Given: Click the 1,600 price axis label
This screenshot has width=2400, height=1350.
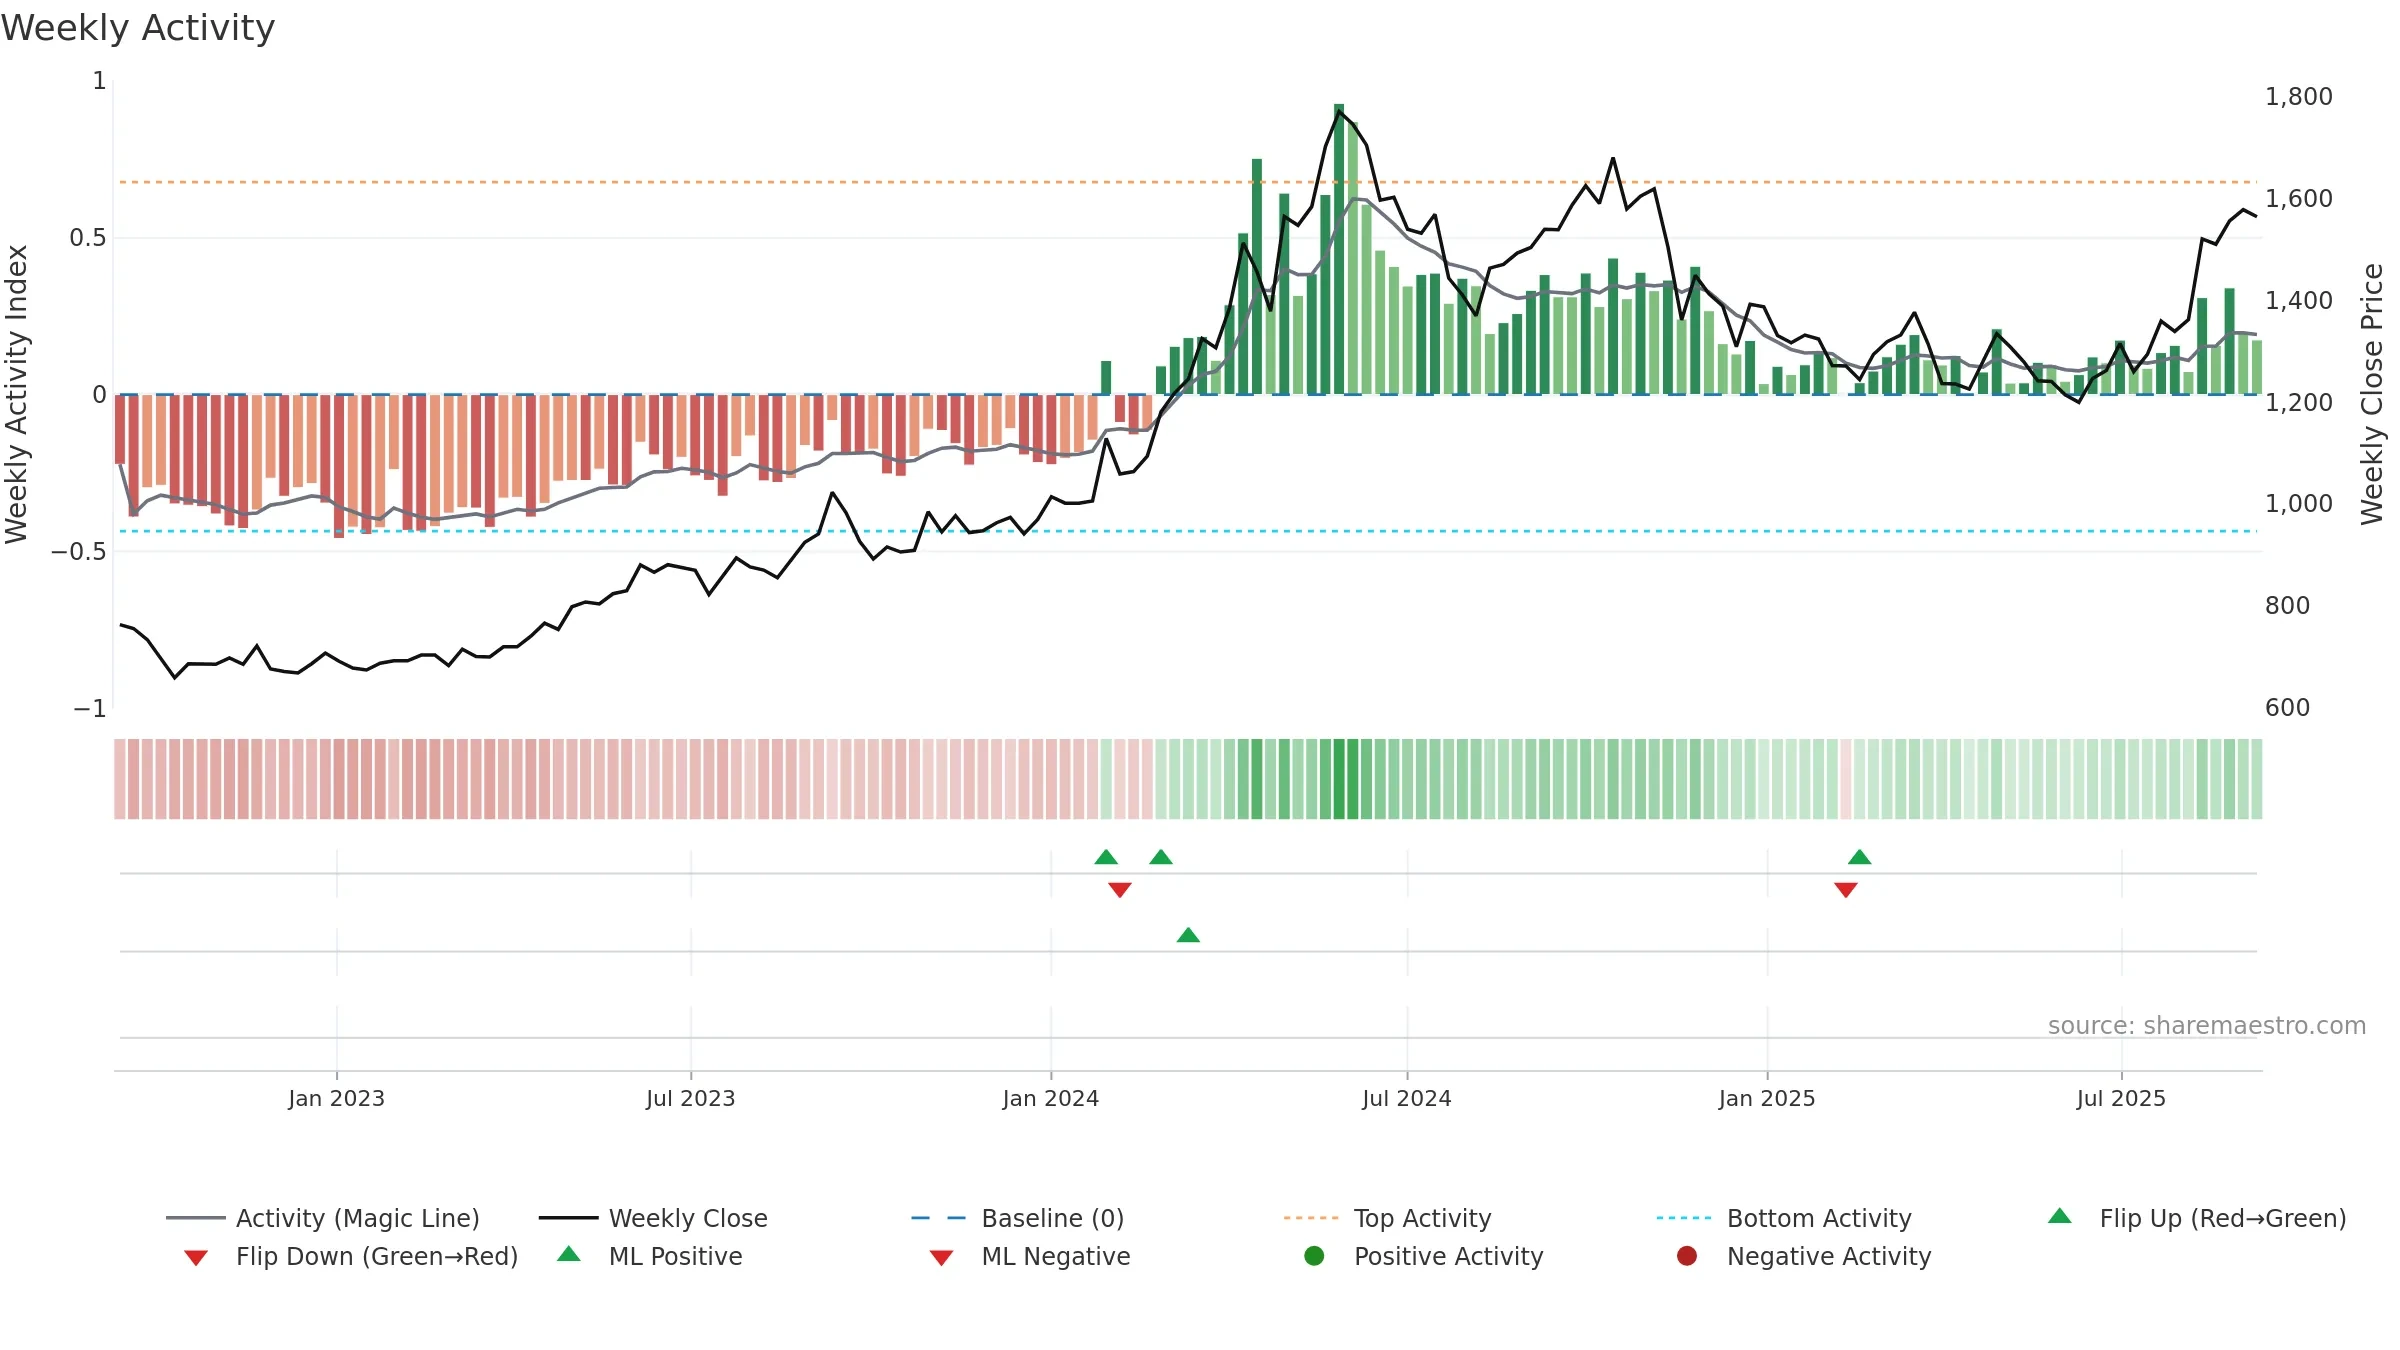Looking at the screenshot, I should [2298, 199].
